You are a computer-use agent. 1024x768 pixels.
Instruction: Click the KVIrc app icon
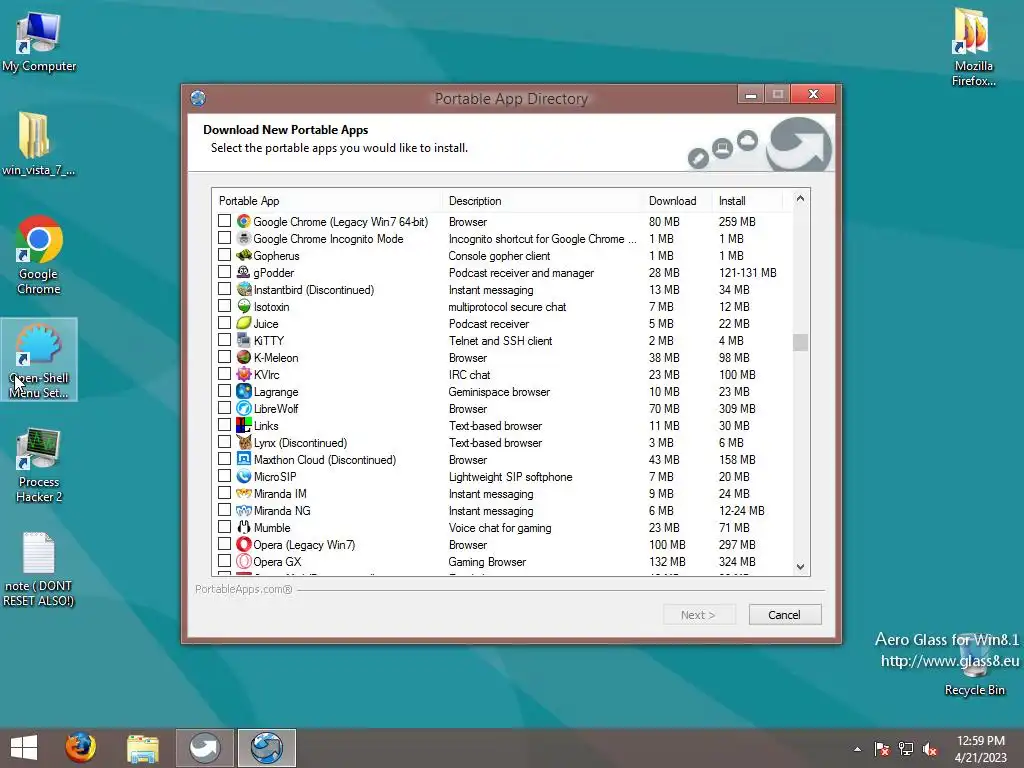pyautogui.click(x=244, y=374)
